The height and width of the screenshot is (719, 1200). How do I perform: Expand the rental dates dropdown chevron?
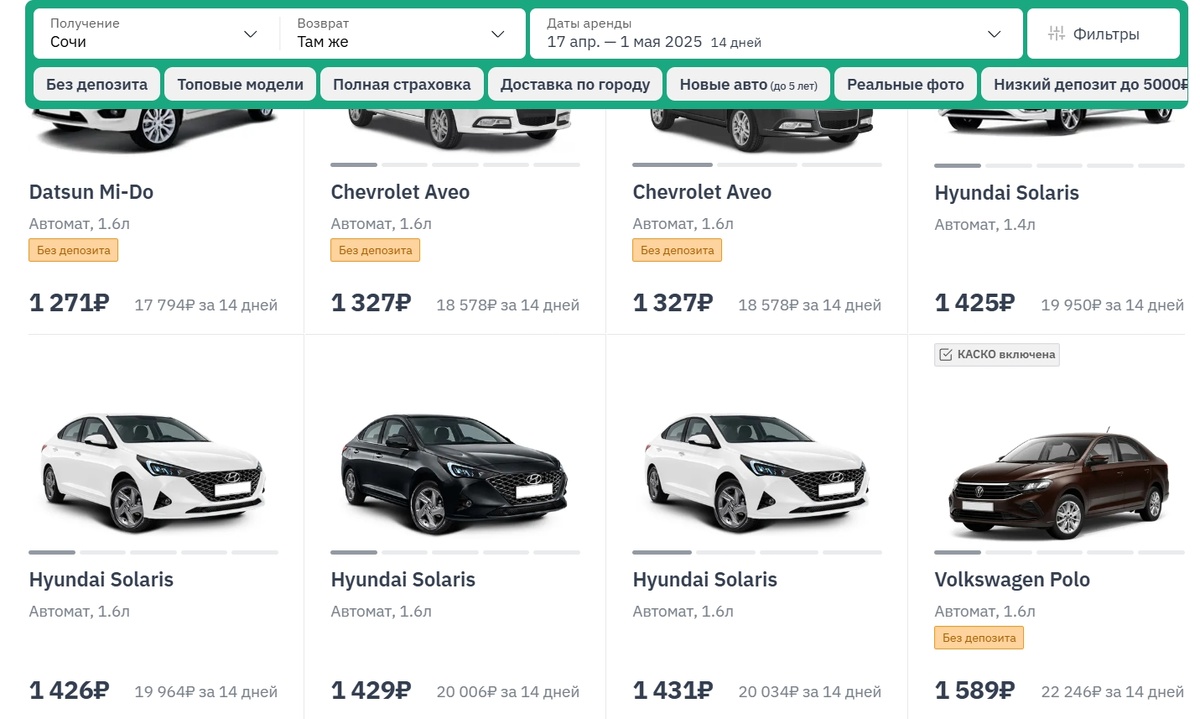click(x=994, y=34)
